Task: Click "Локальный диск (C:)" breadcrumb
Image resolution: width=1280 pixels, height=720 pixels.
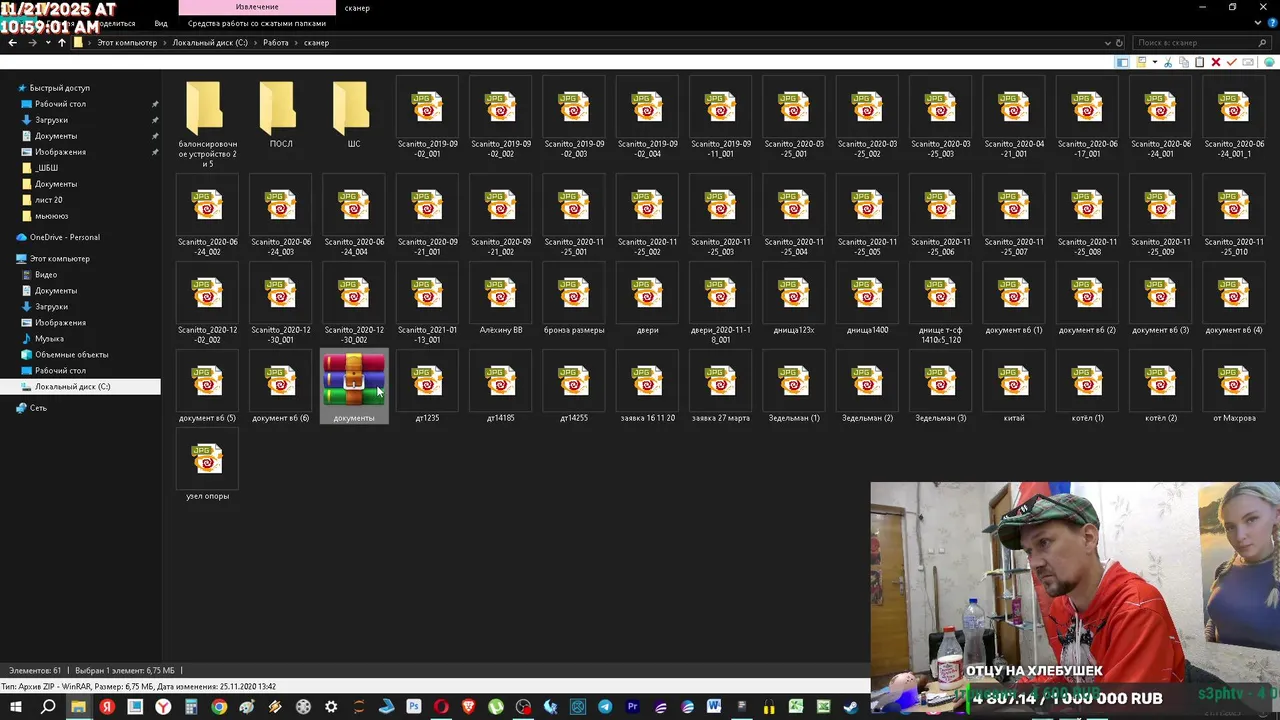Action: [x=210, y=43]
